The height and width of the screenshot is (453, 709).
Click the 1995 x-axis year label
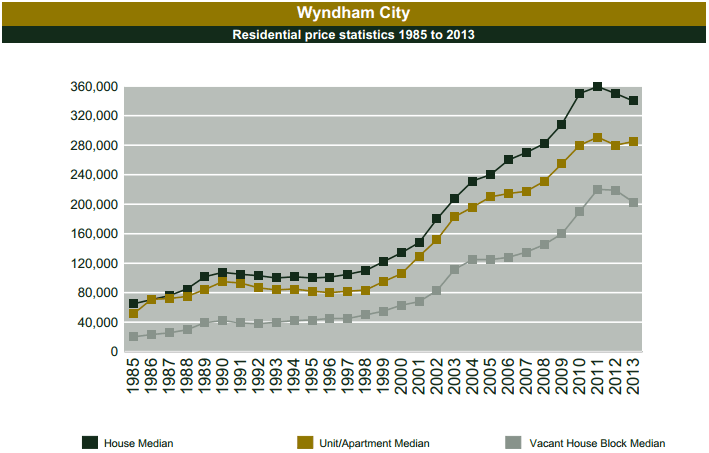(312, 376)
